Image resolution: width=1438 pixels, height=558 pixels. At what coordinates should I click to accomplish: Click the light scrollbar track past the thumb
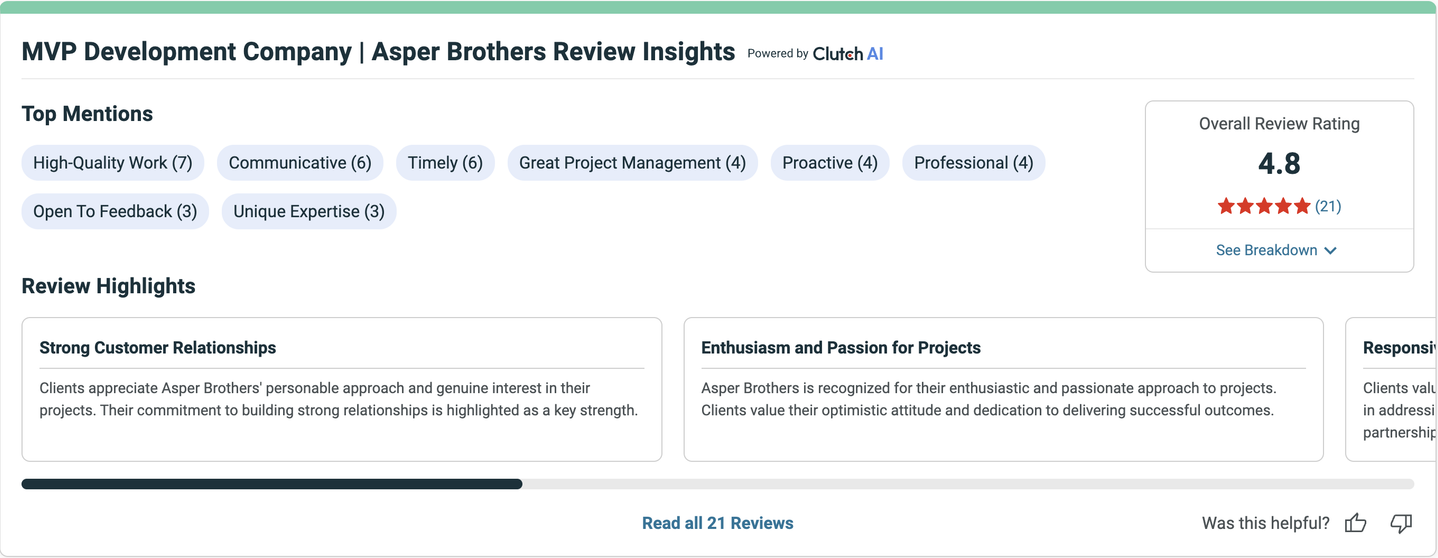pos(968,484)
